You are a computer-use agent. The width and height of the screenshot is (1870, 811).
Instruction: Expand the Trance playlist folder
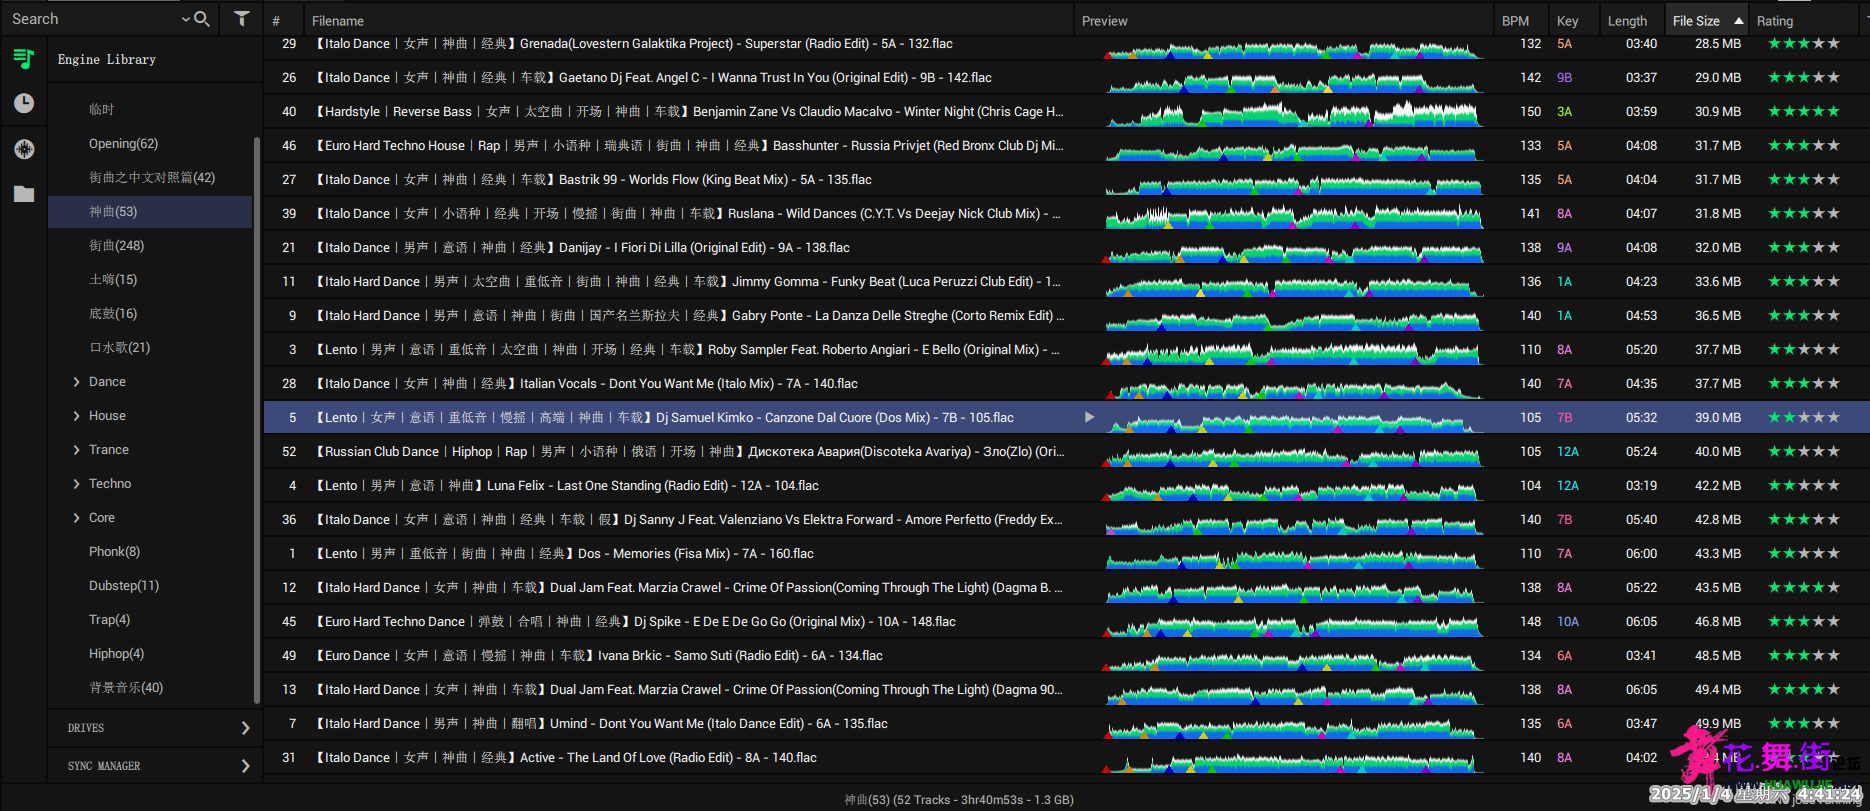click(x=77, y=450)
